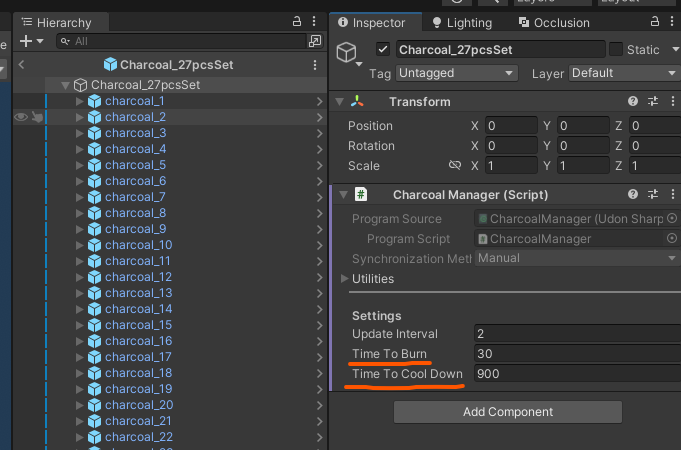Open Transform component help icon
This screenshot has height=450, width=681.
[633, 101]
